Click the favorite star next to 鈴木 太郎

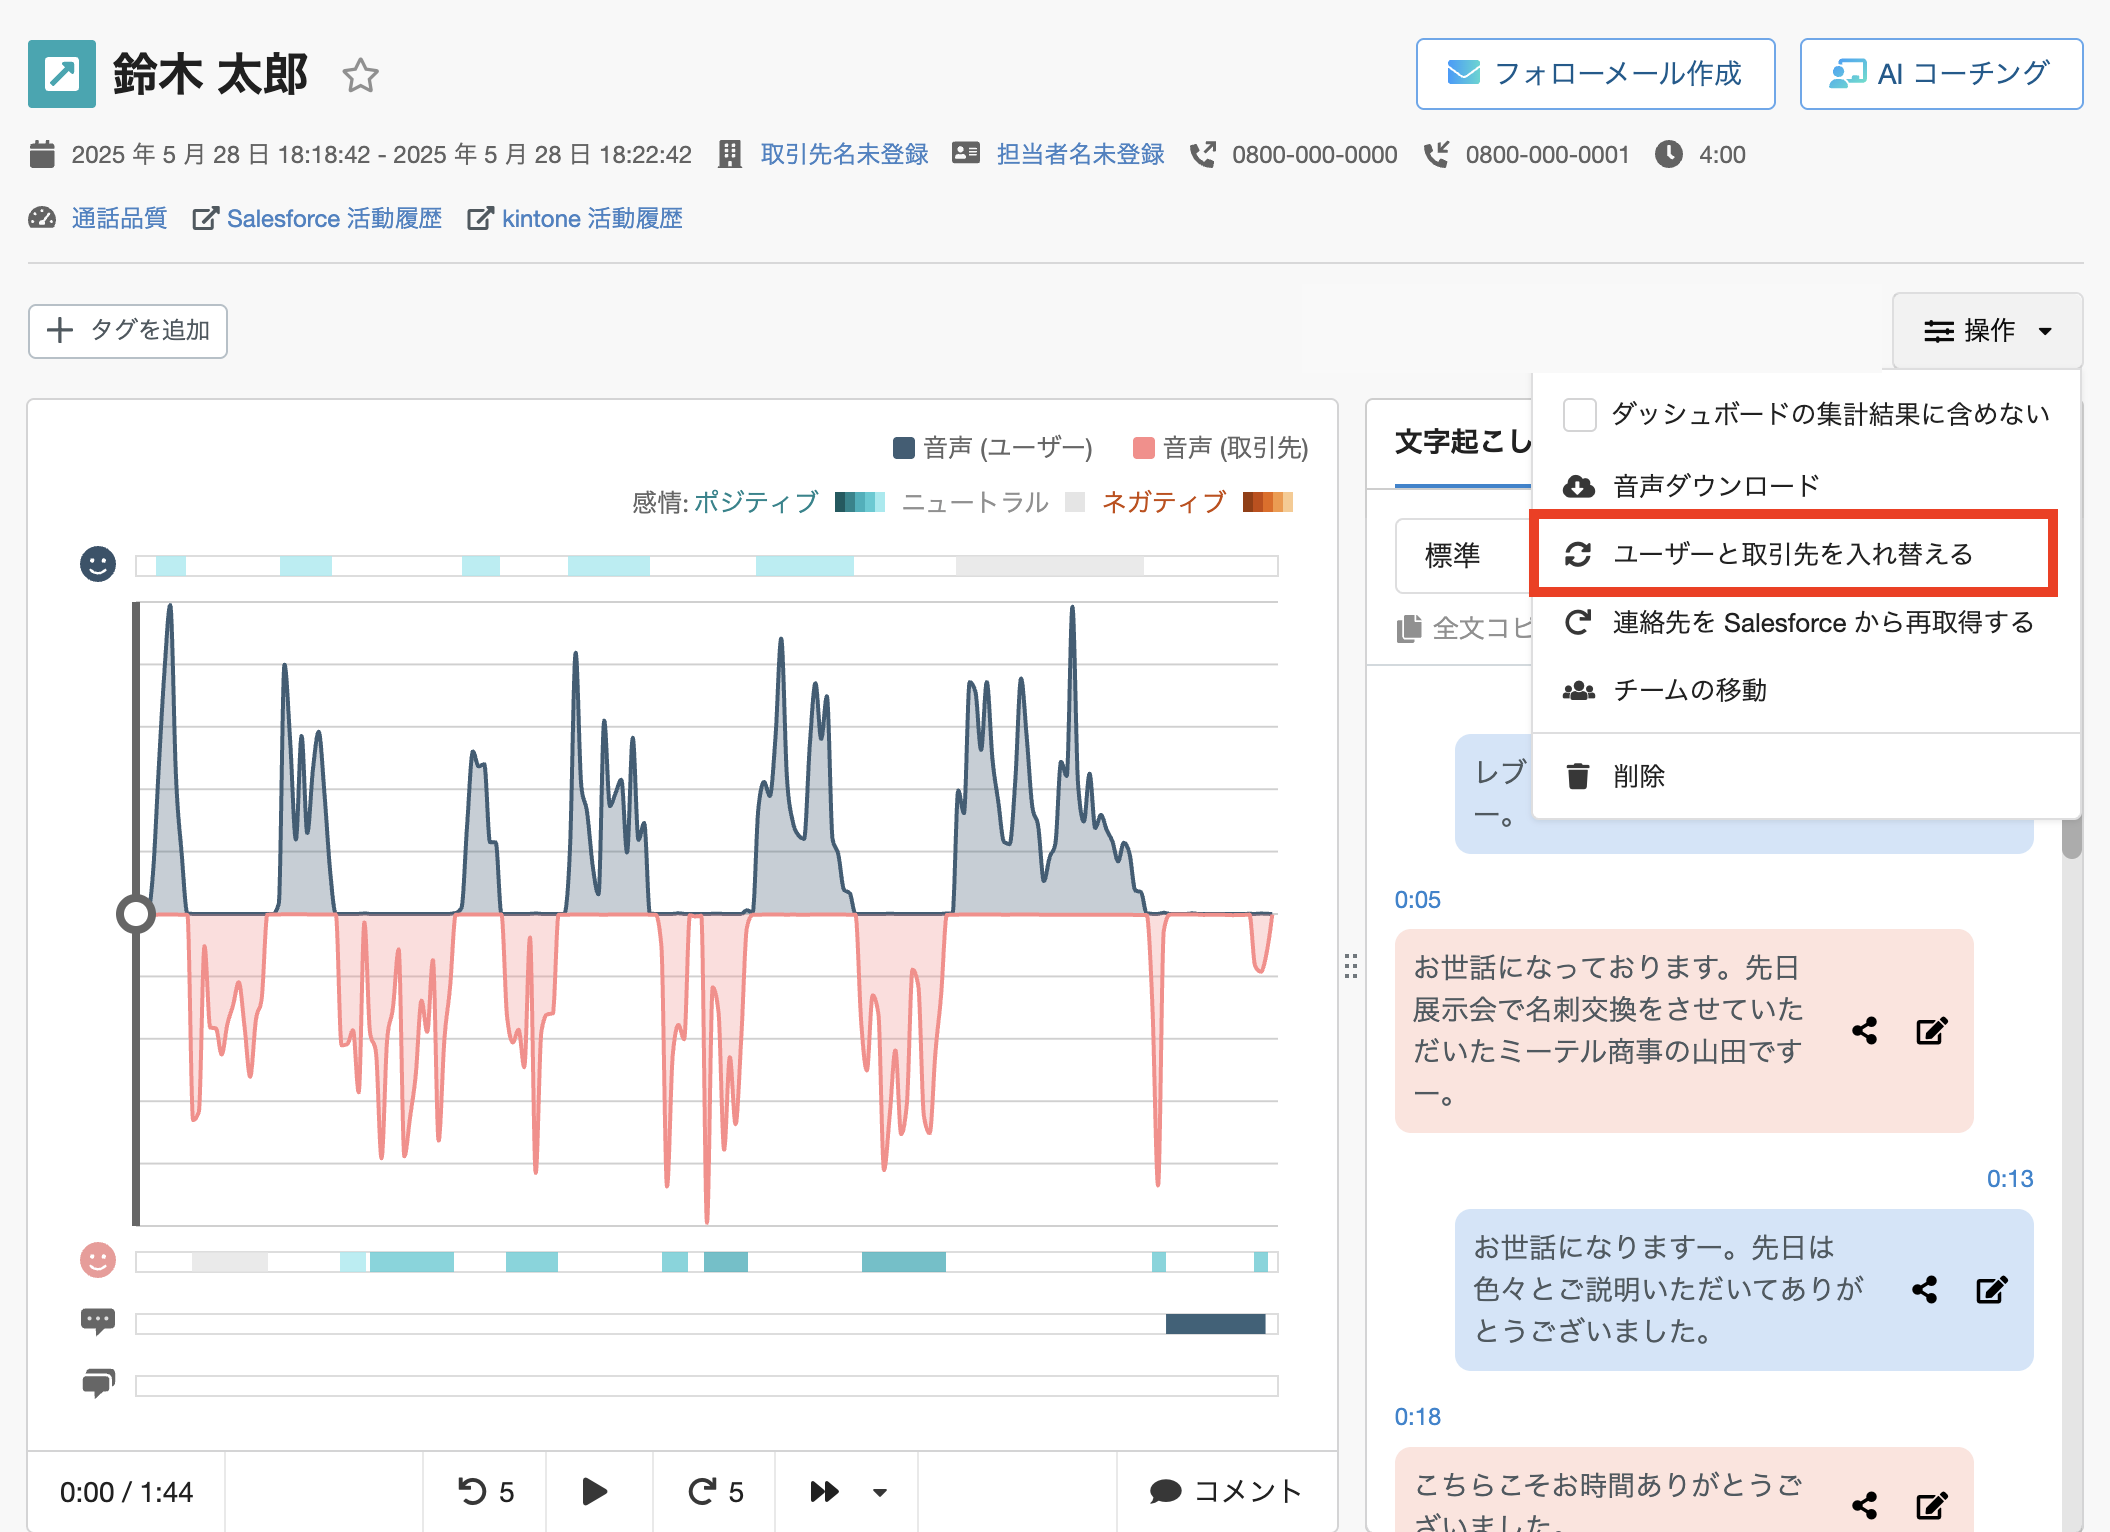pyautogui.click(x=360, y=76)
